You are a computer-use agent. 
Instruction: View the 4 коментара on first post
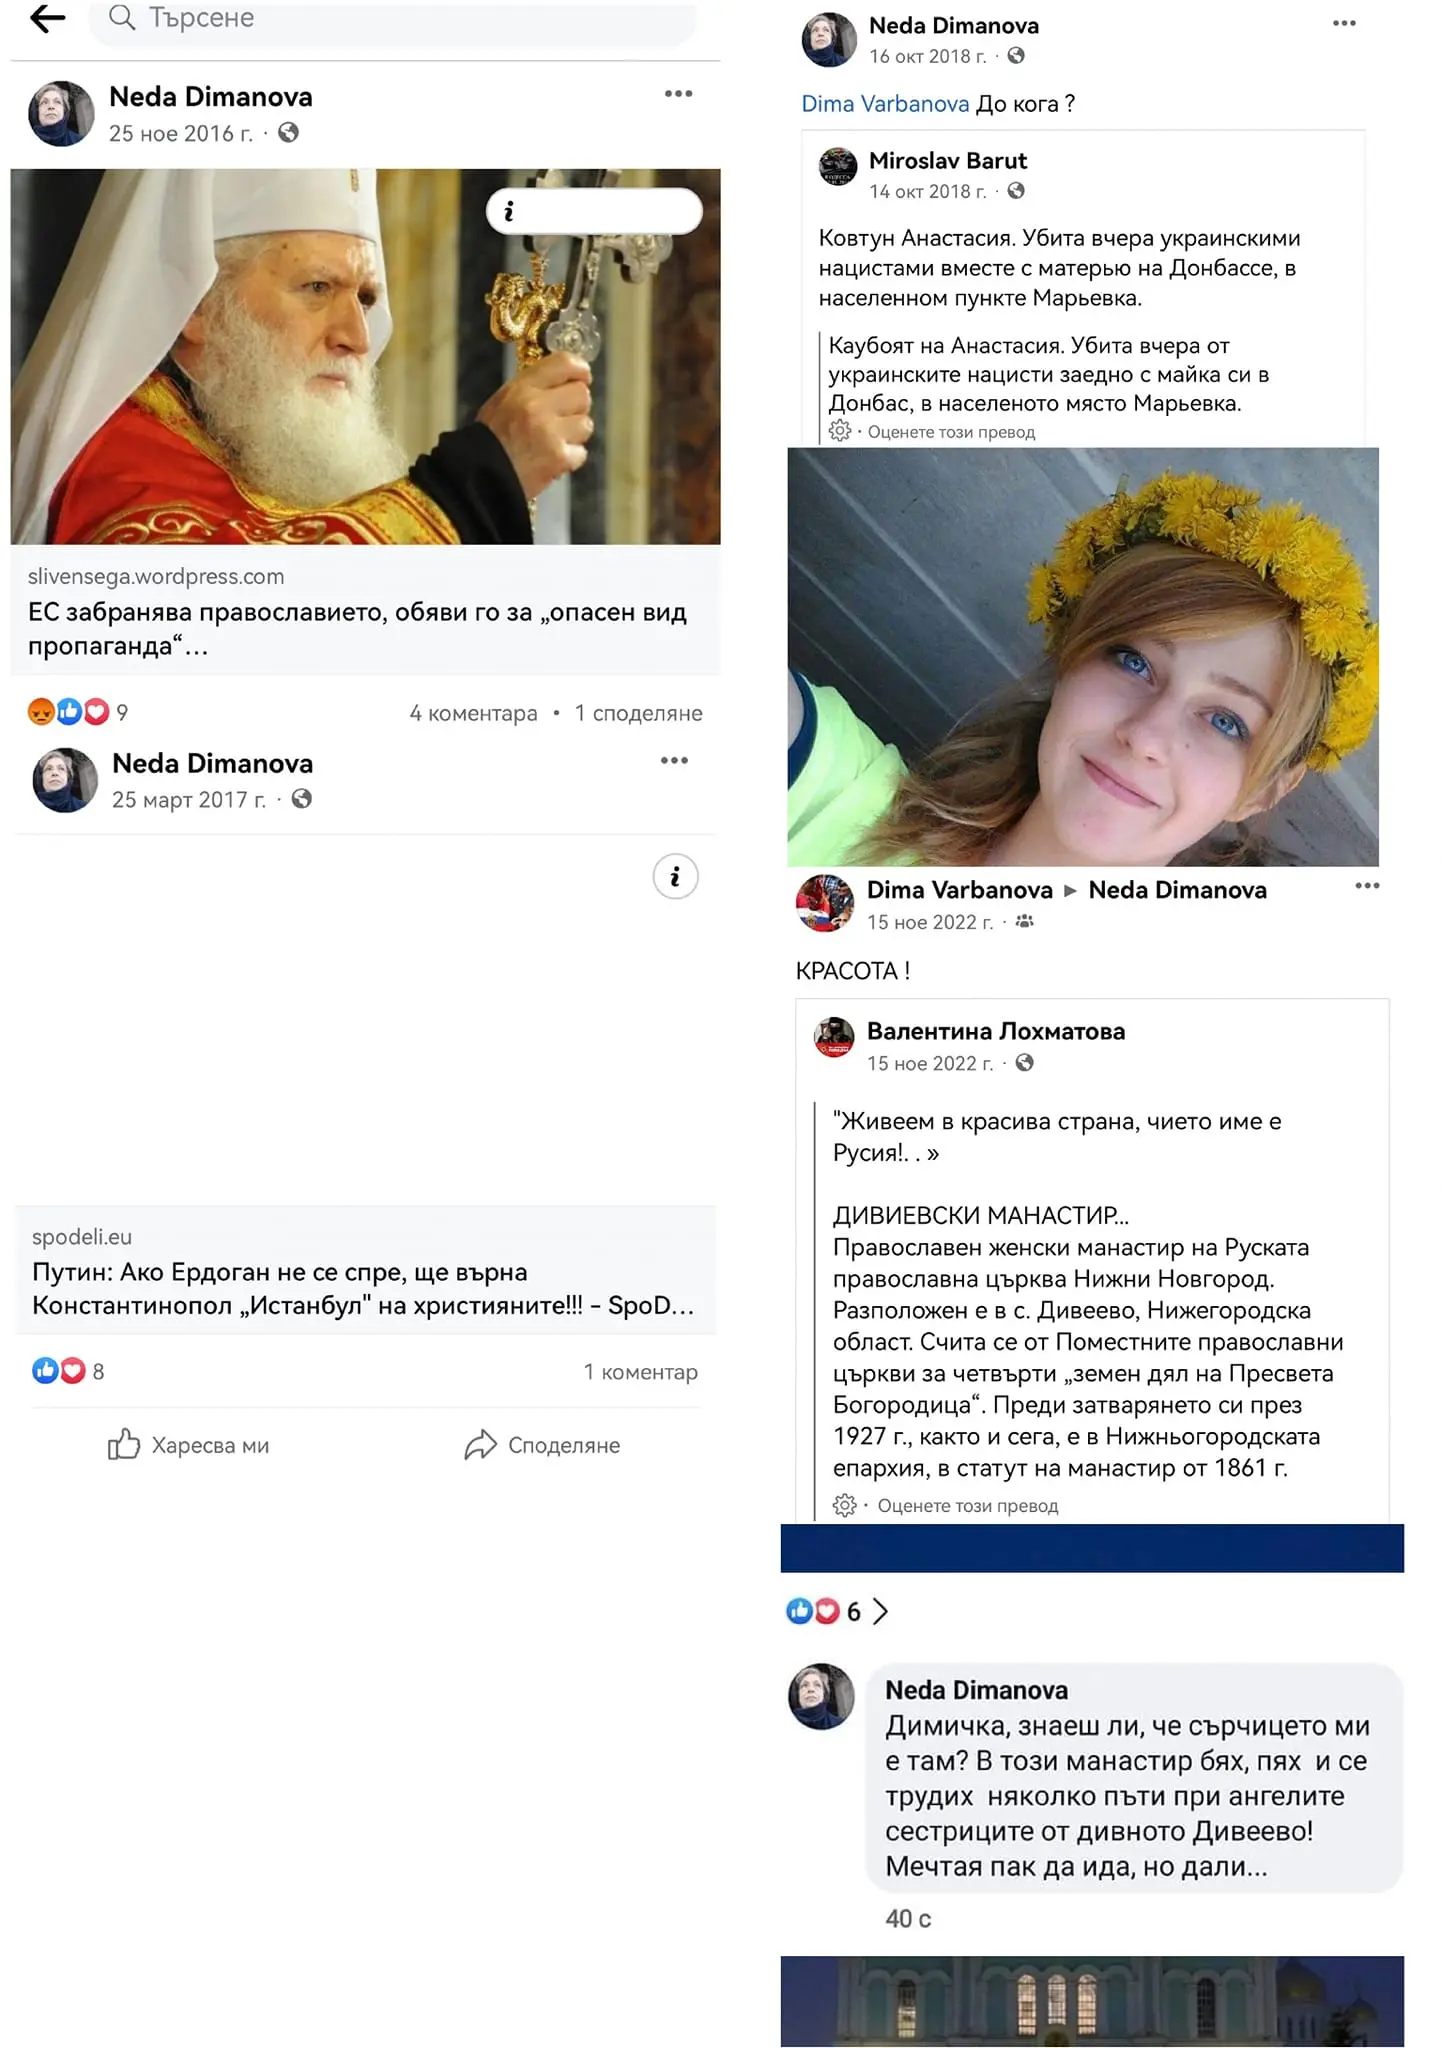coord(473,713)
